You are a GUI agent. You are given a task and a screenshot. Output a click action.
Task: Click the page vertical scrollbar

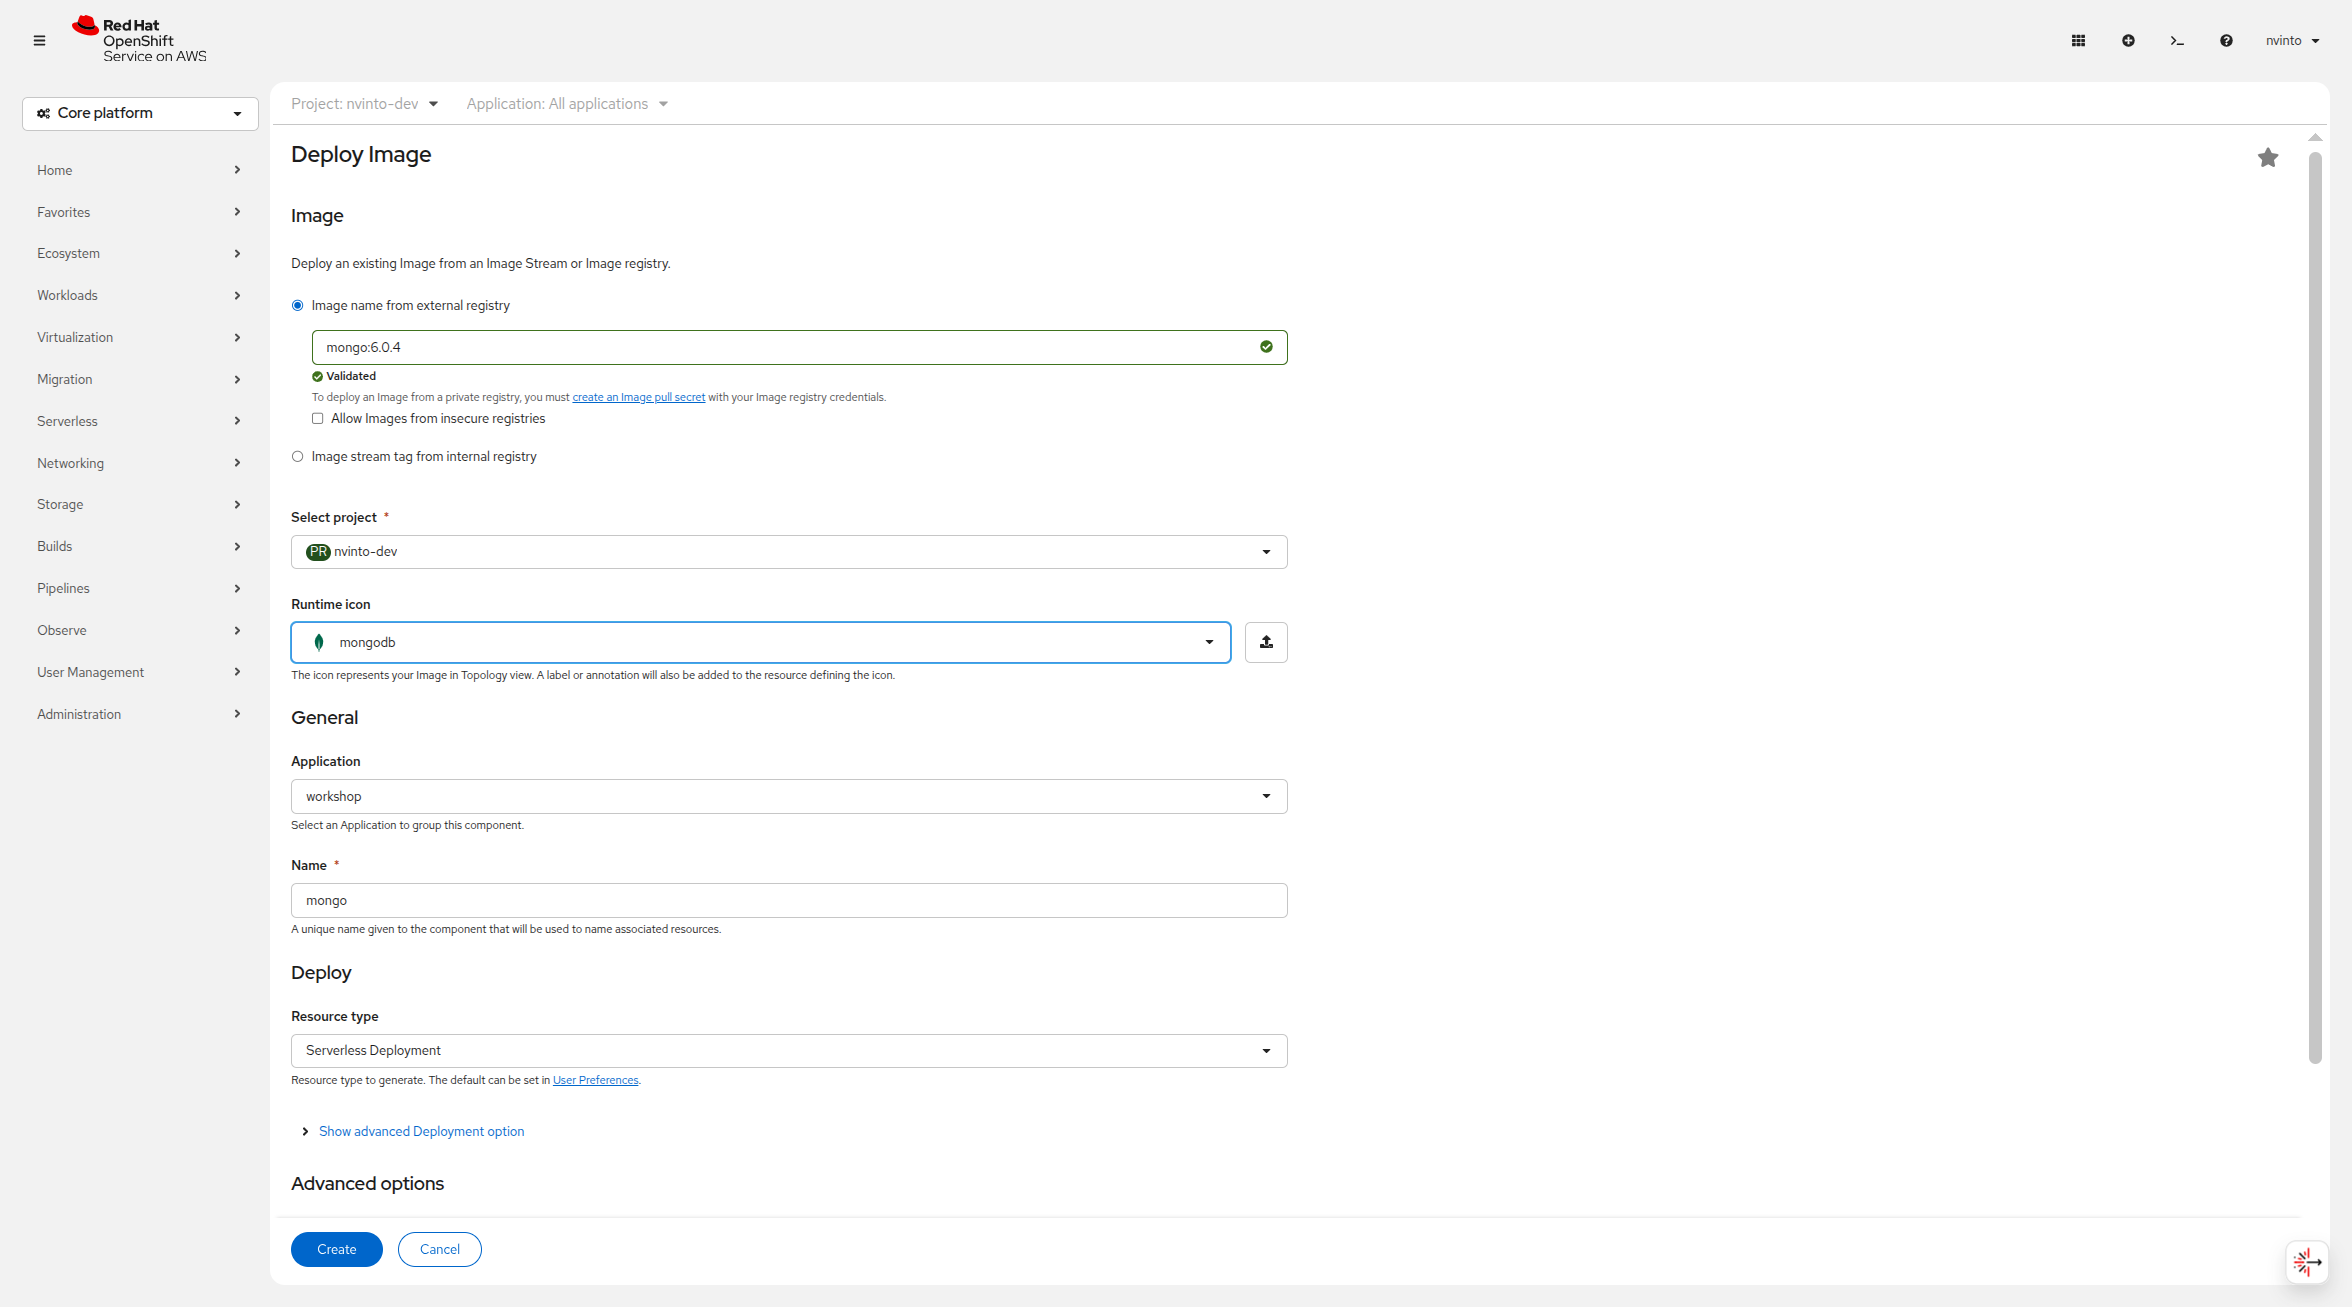[x=2315, y=608]
